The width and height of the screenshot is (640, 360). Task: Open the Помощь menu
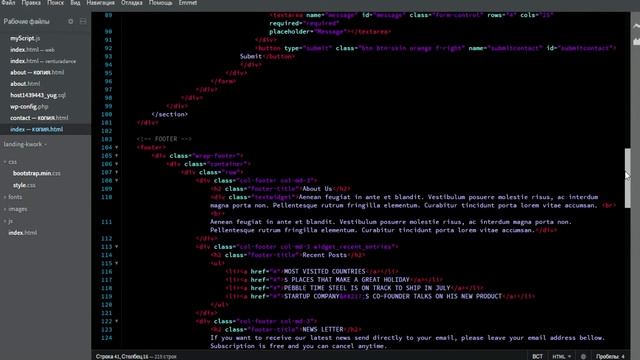click(x=160, y=3)
